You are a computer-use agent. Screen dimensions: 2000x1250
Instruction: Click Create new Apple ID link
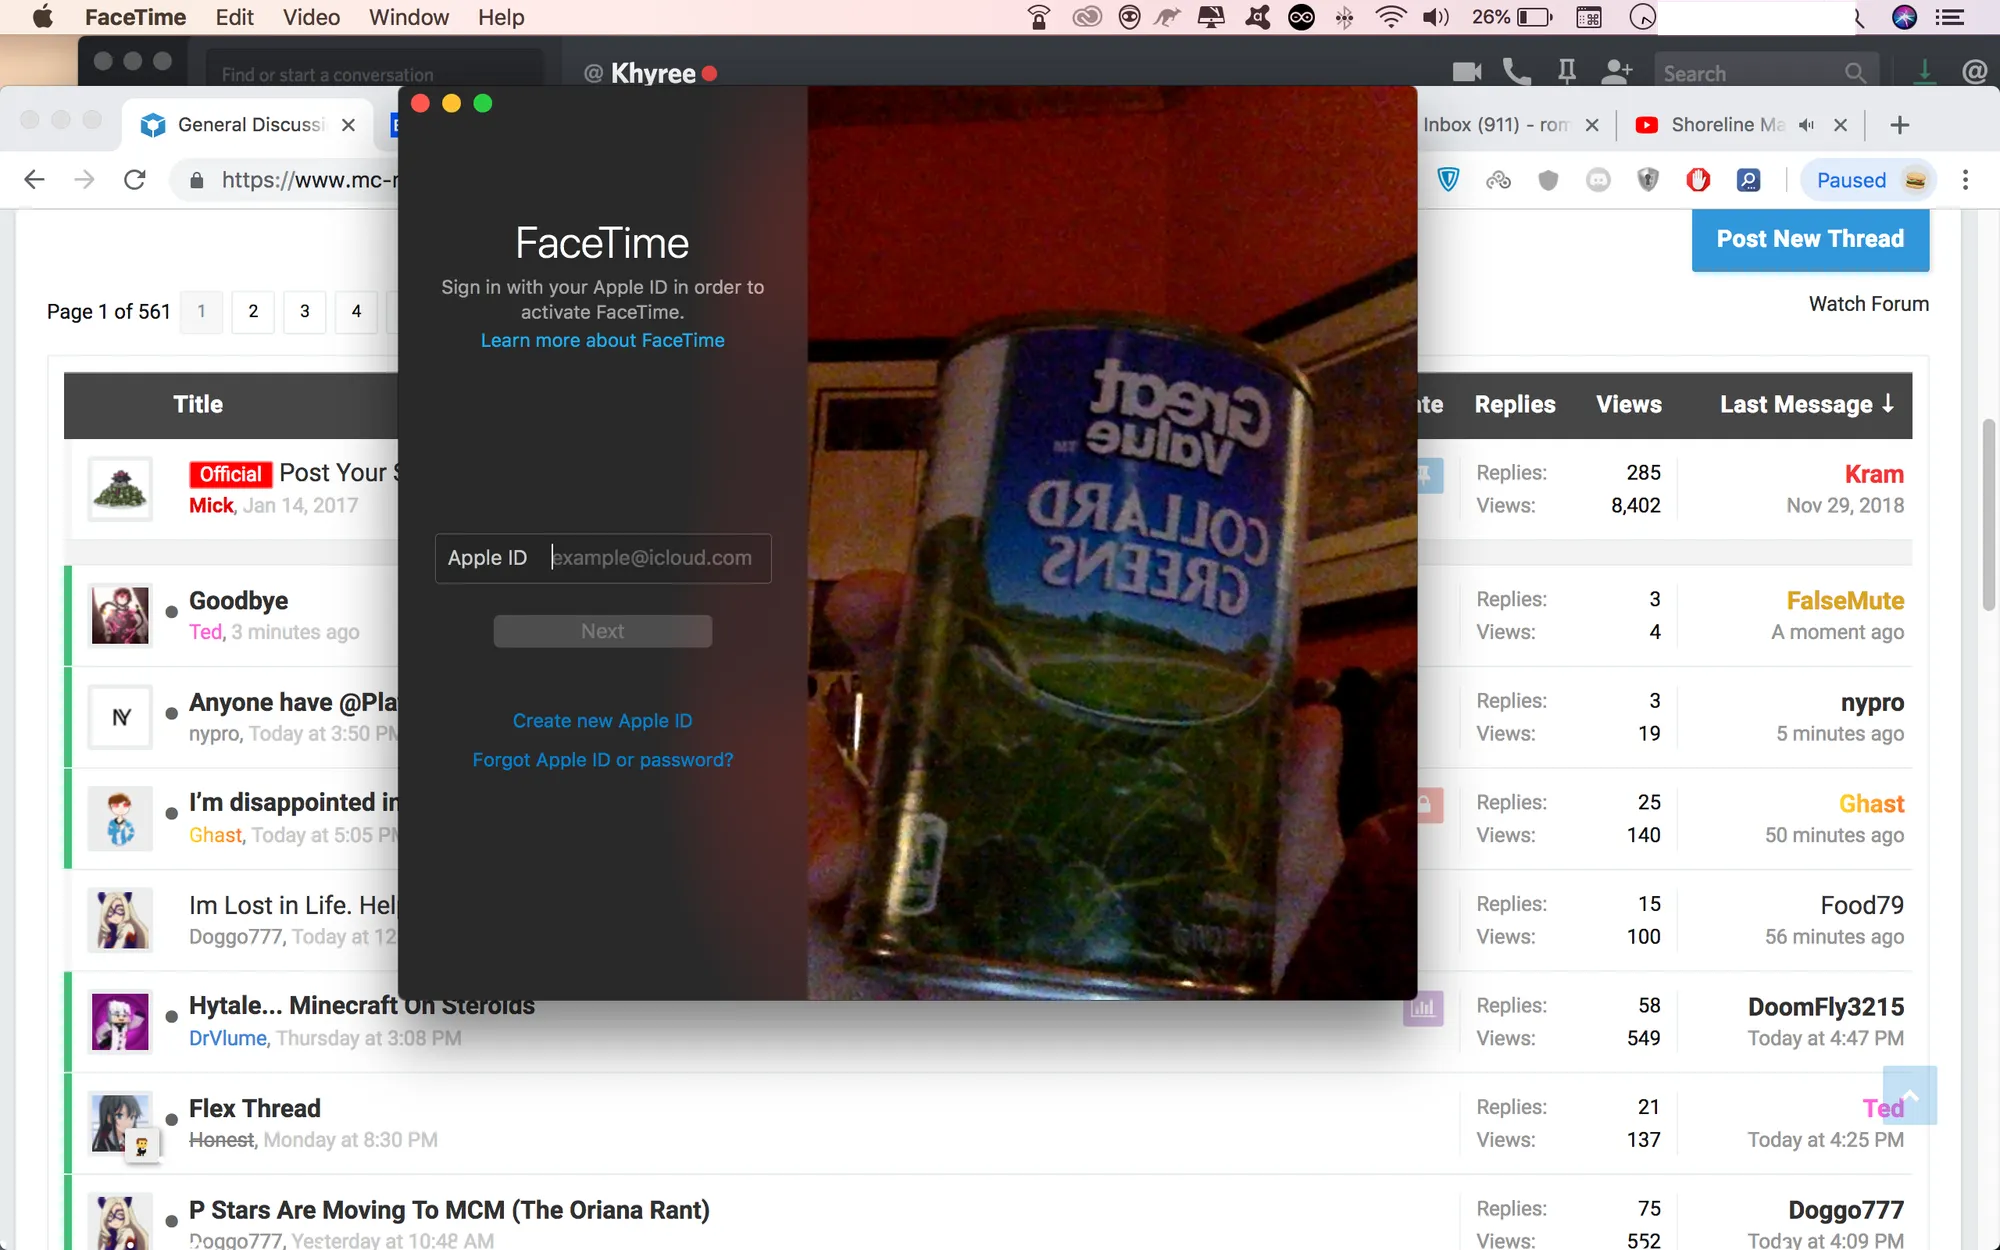[x=602, y=721]
